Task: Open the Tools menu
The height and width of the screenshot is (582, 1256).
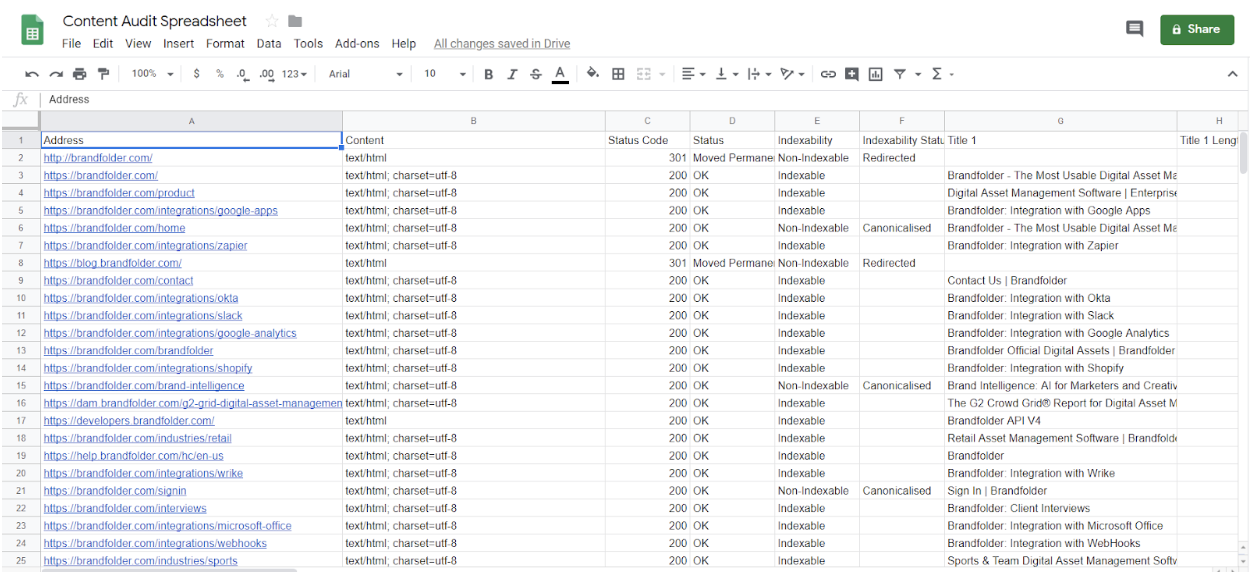Action: (x=308, y=44)
